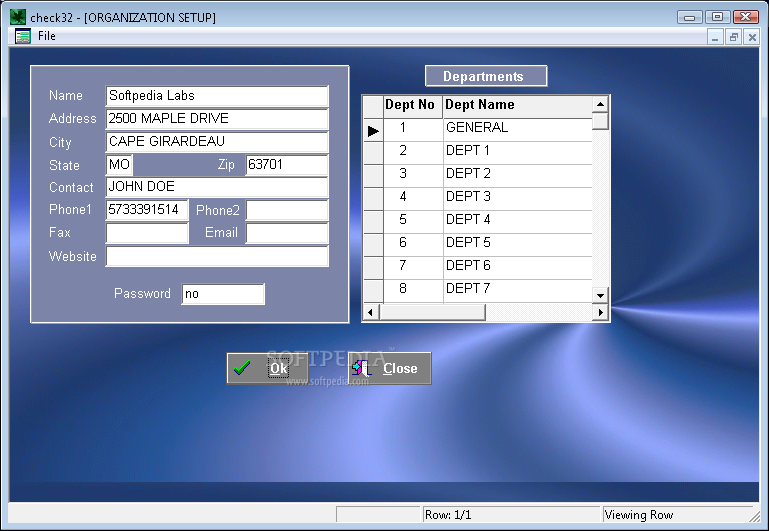Click the empty Fax field
Image resolution: width=769 pixels, height=531 pixels.
(x=147, y=233)
